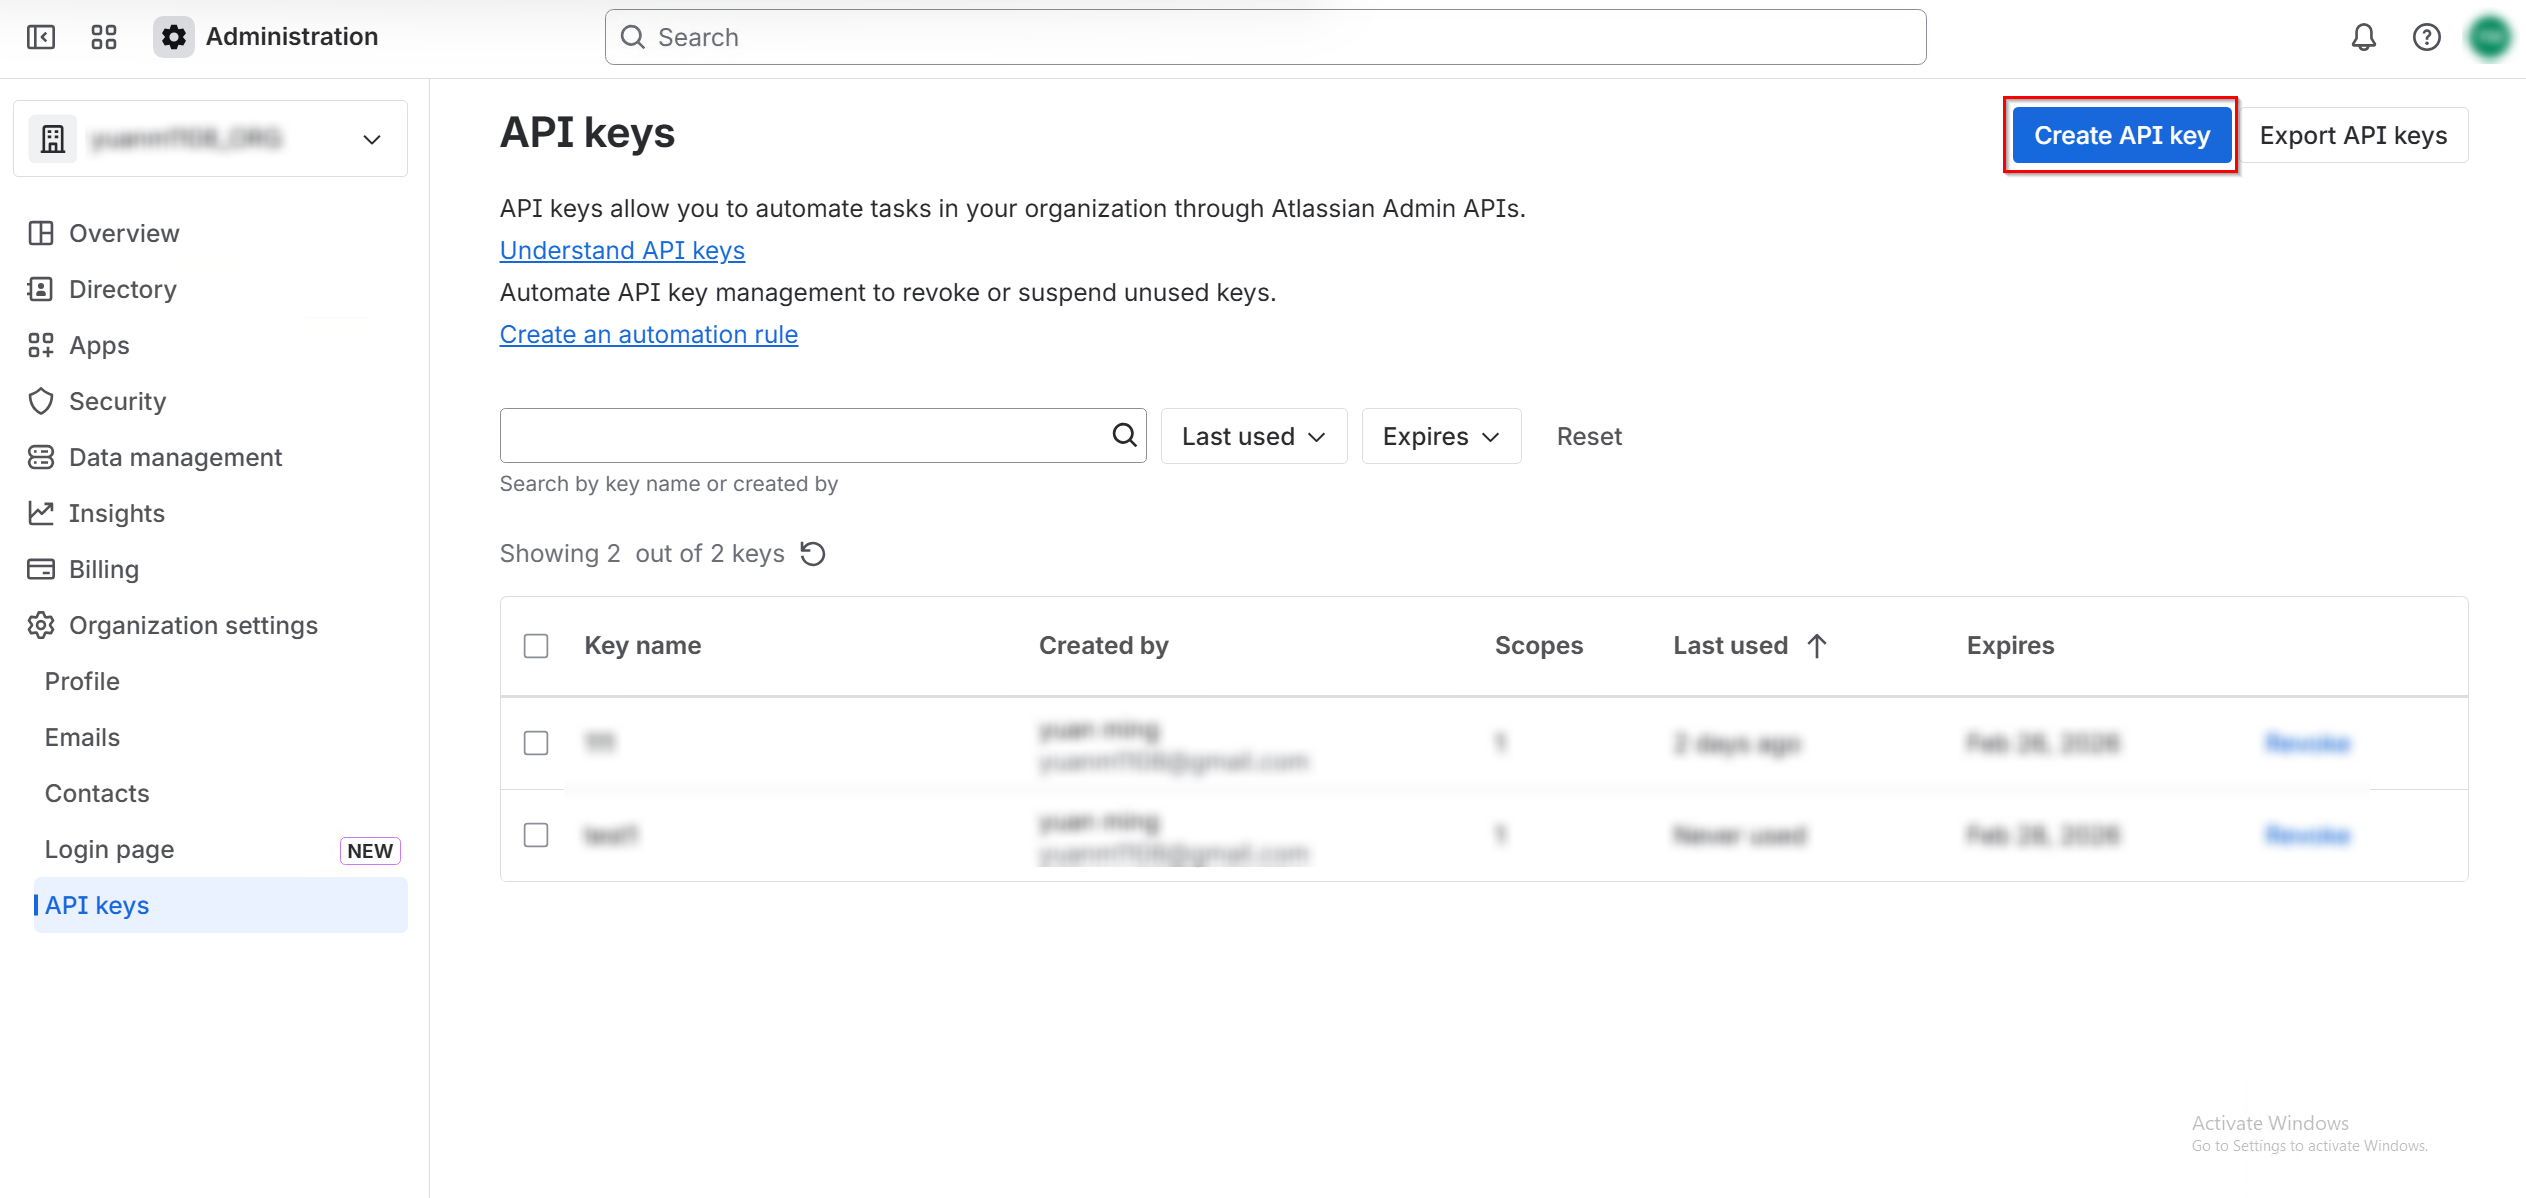The height and width of the screenshot is (1198, 2526).
Task: Open Security from the sidebar
Action: click(117, 401)
